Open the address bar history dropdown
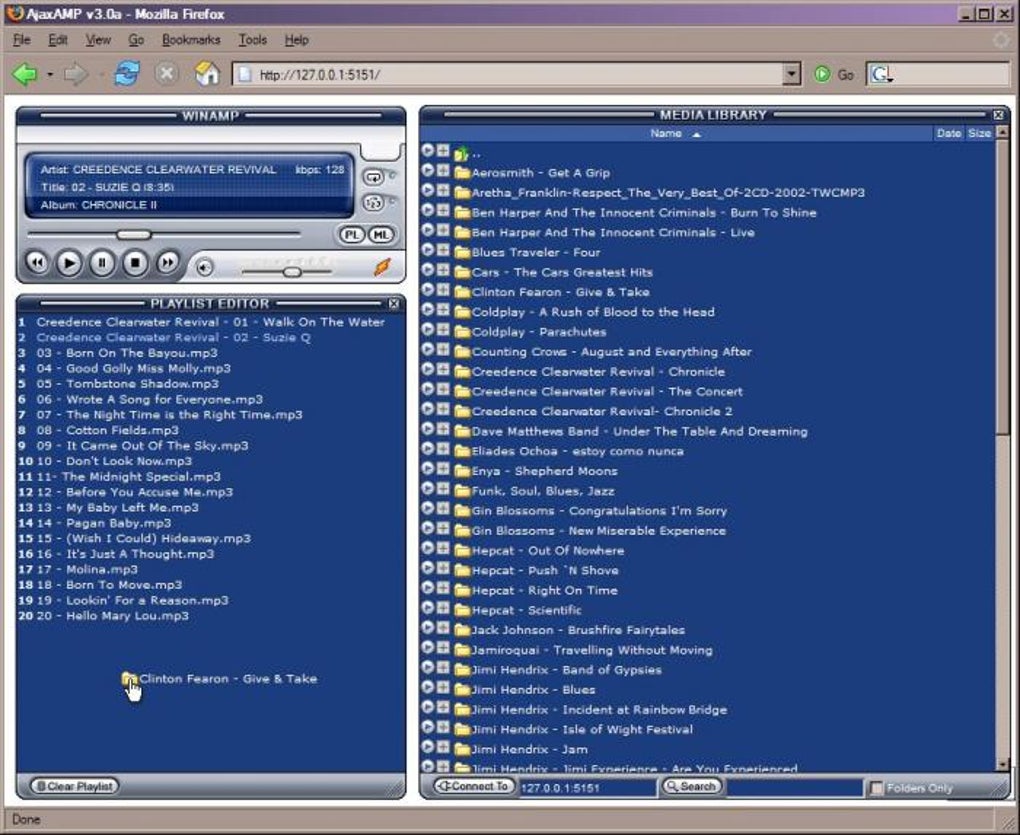This screenshot has height=835, width=1020. point(791,74)
